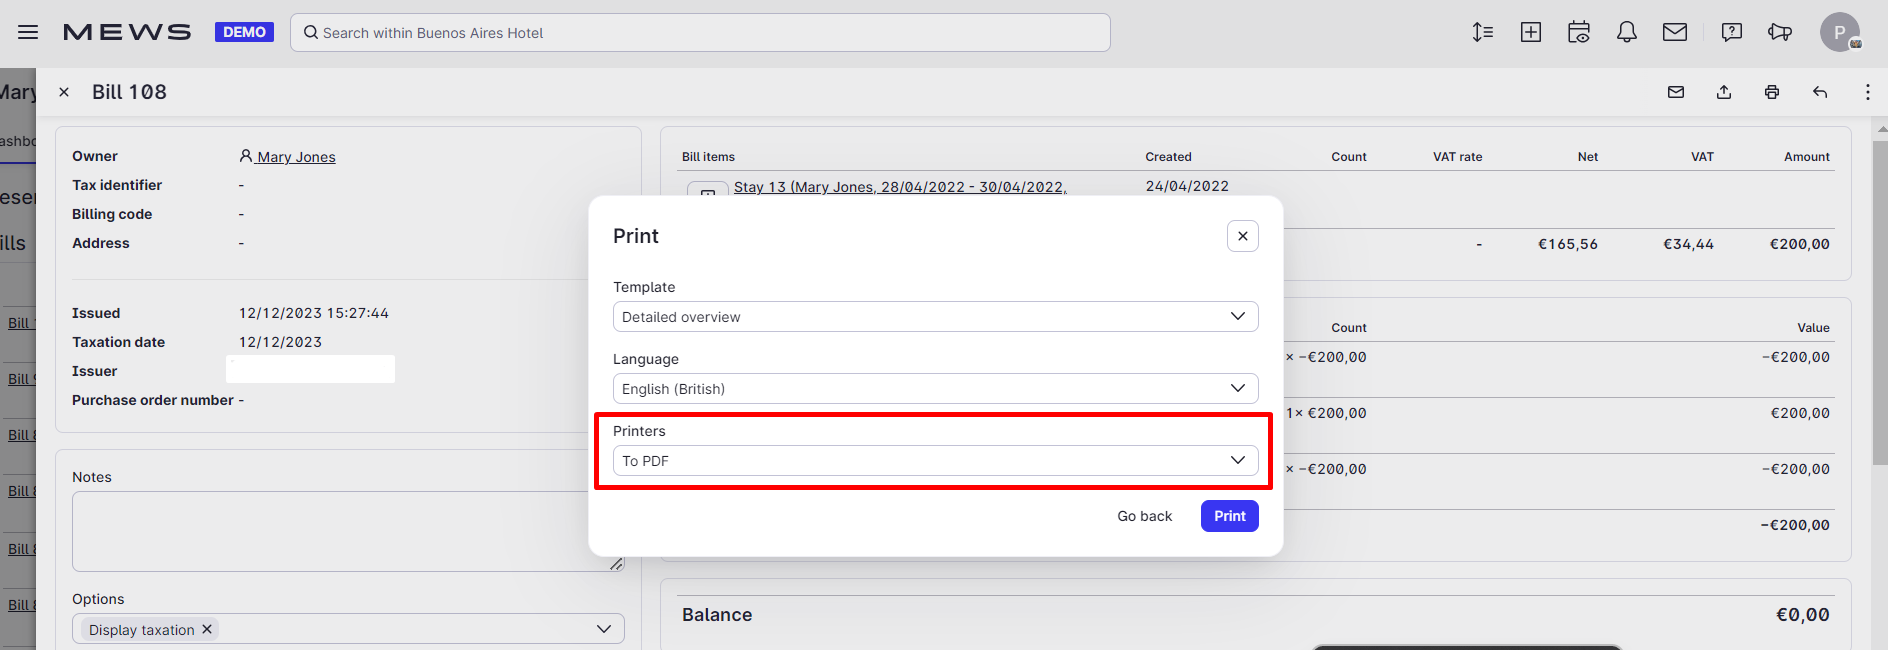Click the bill export upload icon

pos(1724,92)
